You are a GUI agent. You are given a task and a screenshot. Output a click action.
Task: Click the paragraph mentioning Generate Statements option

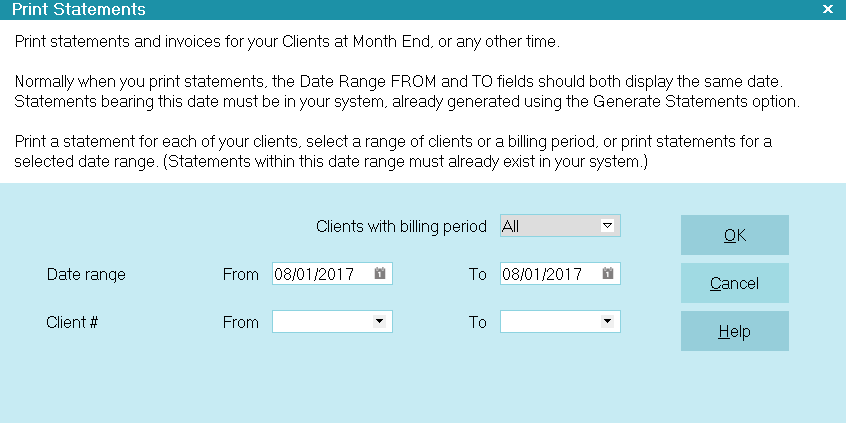(x=407, y=92)
